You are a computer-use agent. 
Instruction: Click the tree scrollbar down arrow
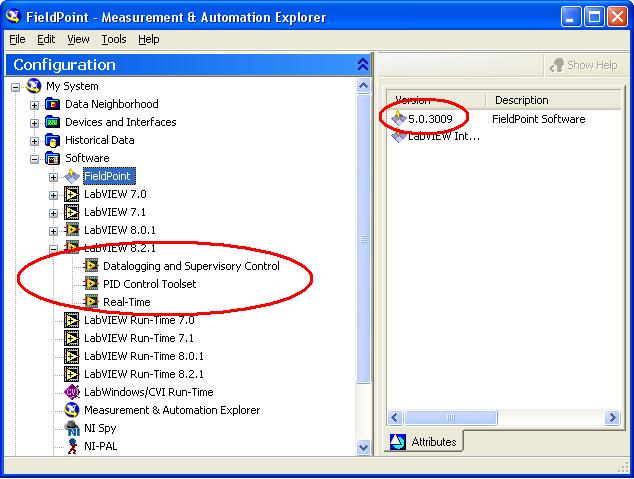click(363, 447)
